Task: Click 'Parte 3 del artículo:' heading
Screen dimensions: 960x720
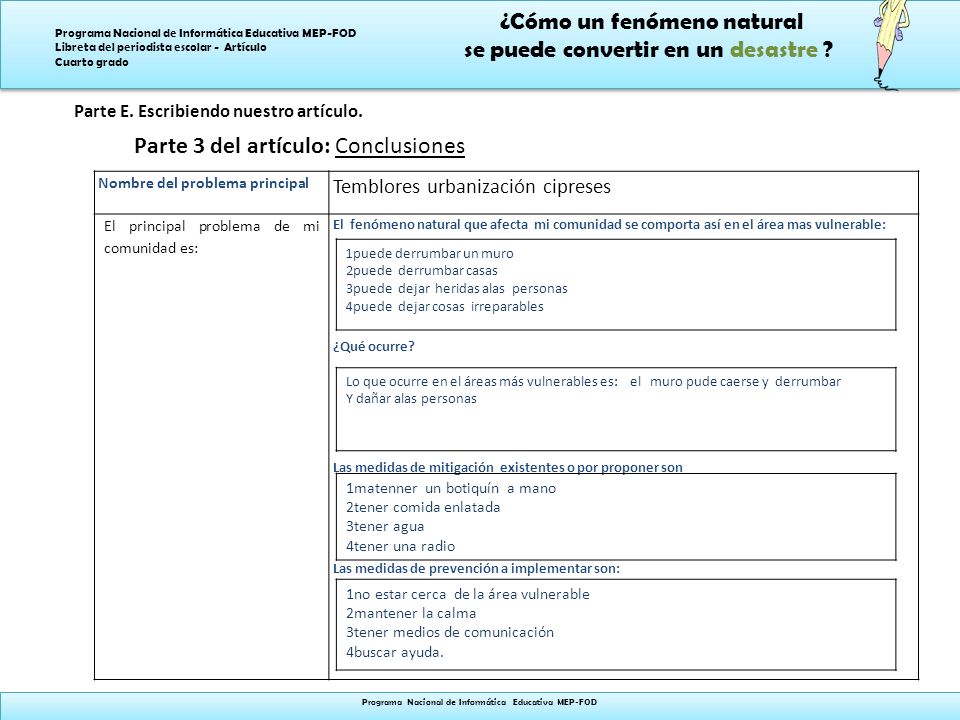Action: [232, 146]
